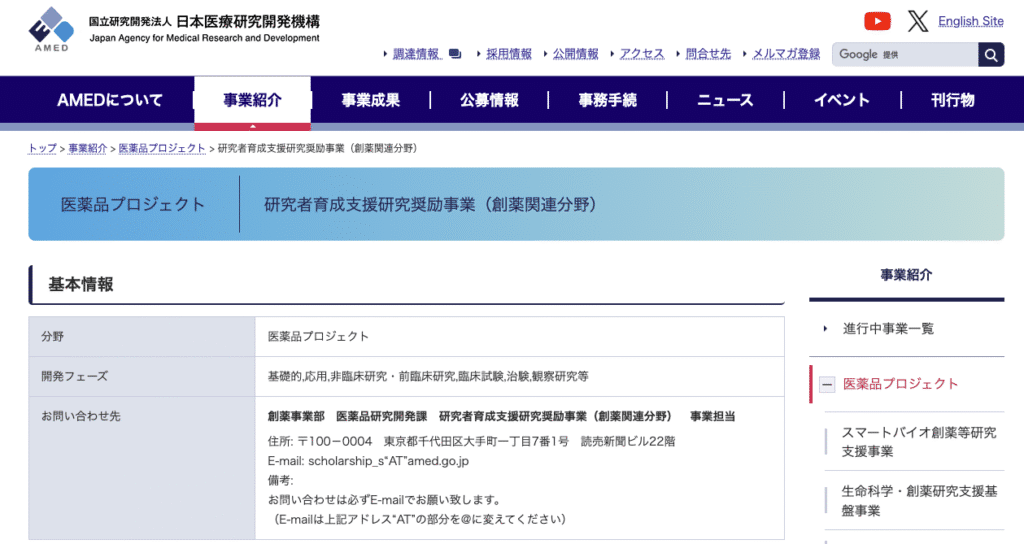1024x544 pixels.
Task: Select 公募情報 in main navigation
Action: point(489,100)
